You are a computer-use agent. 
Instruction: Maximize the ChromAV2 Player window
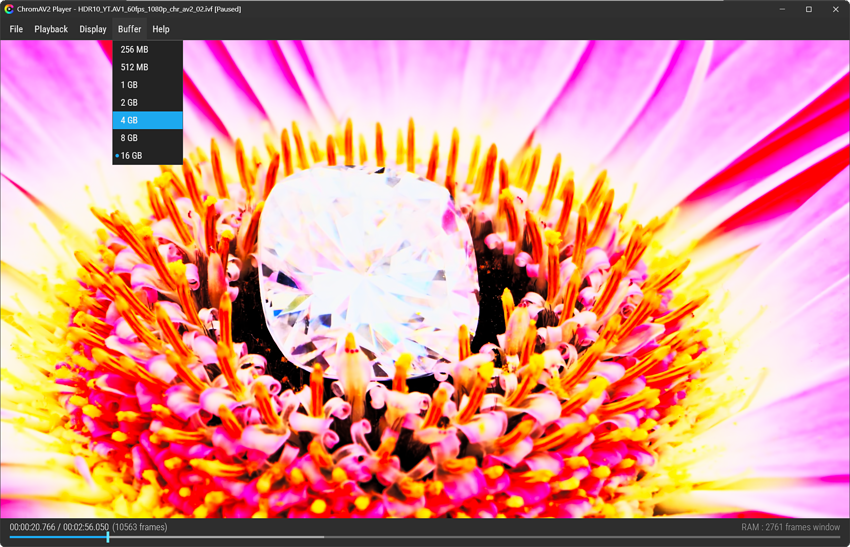(x=808, y=9)
